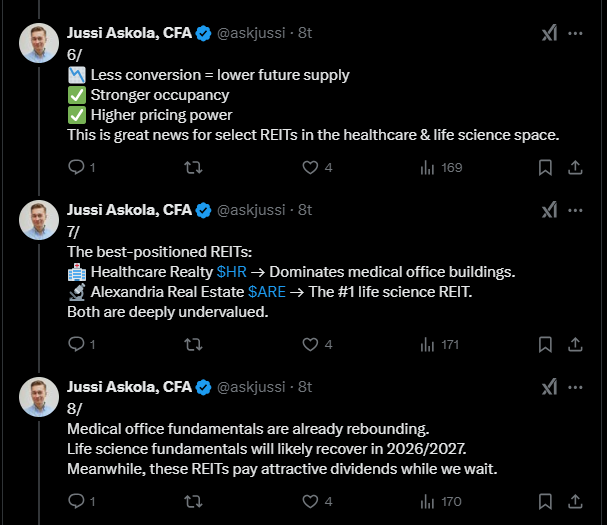Like the best-positioned REITs tweet
The image size is (607, 525).
coord(311,344)
